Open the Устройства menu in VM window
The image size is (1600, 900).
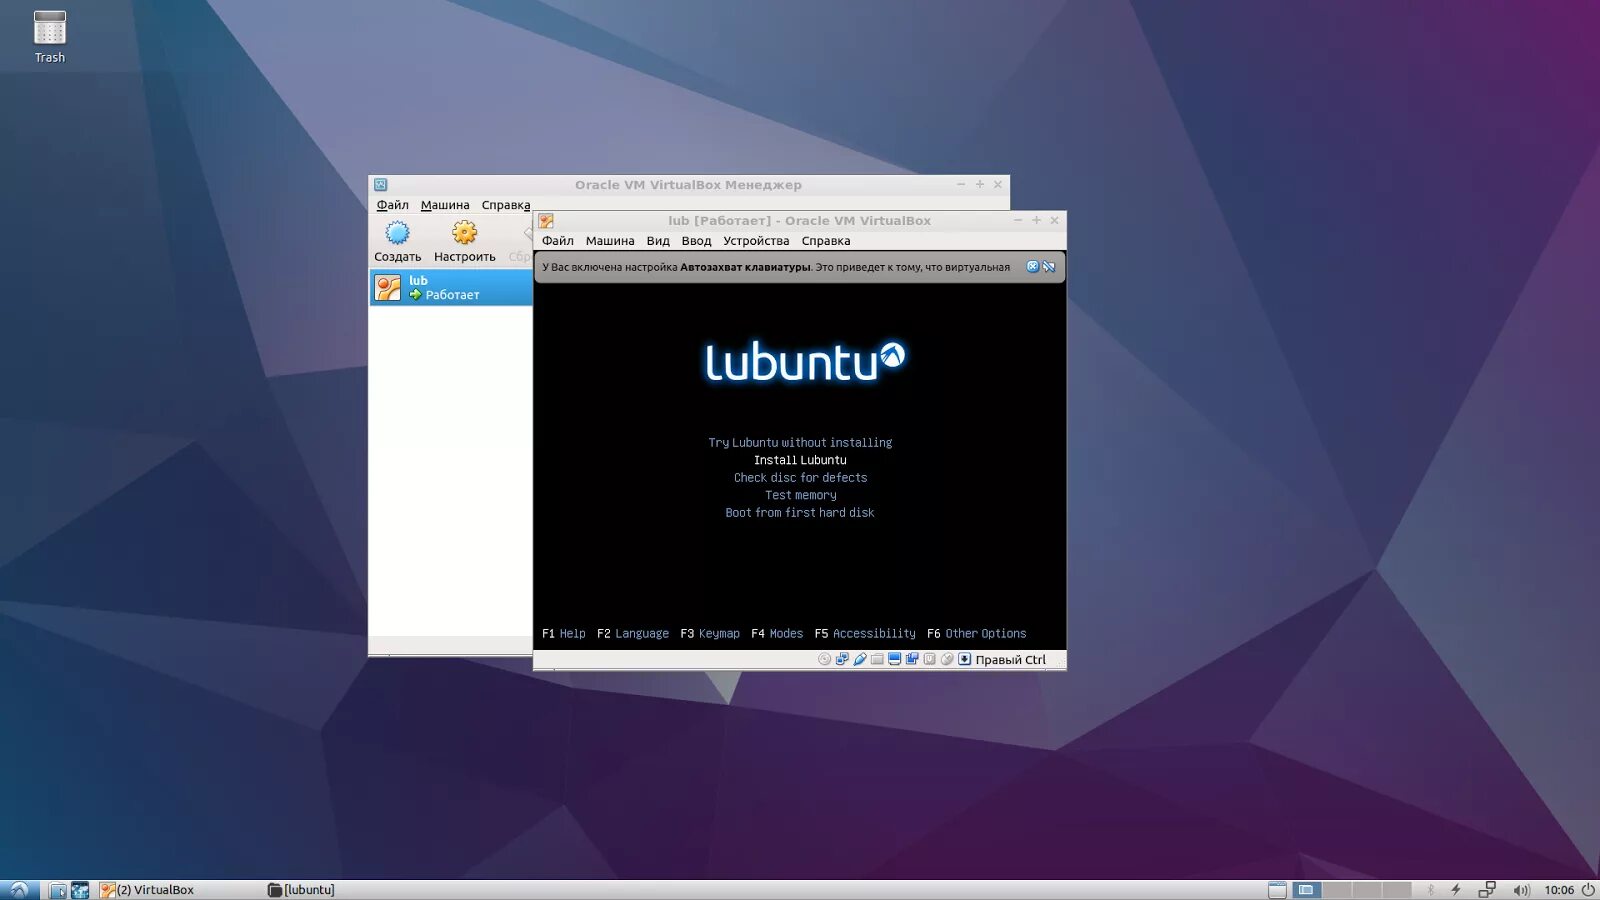(x=756, y=241)
